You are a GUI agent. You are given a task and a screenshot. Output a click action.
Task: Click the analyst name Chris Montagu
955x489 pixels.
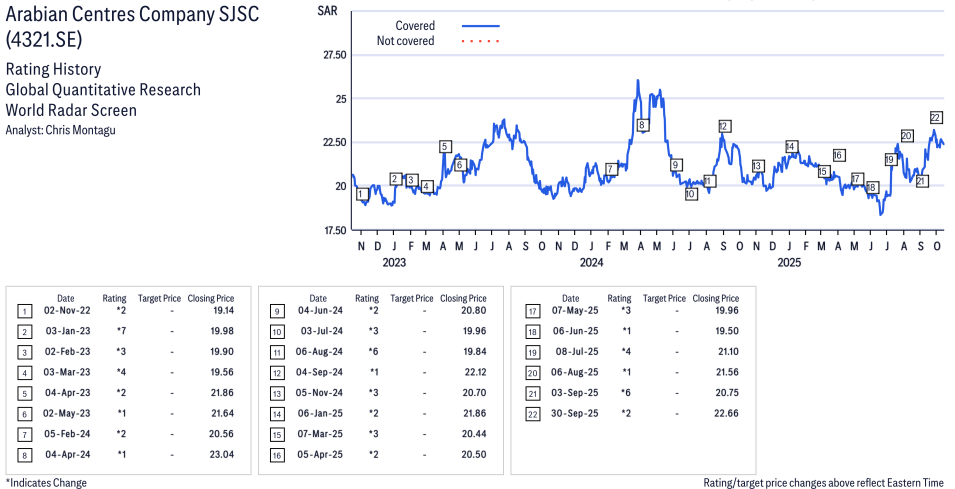(x=80, y=131)
